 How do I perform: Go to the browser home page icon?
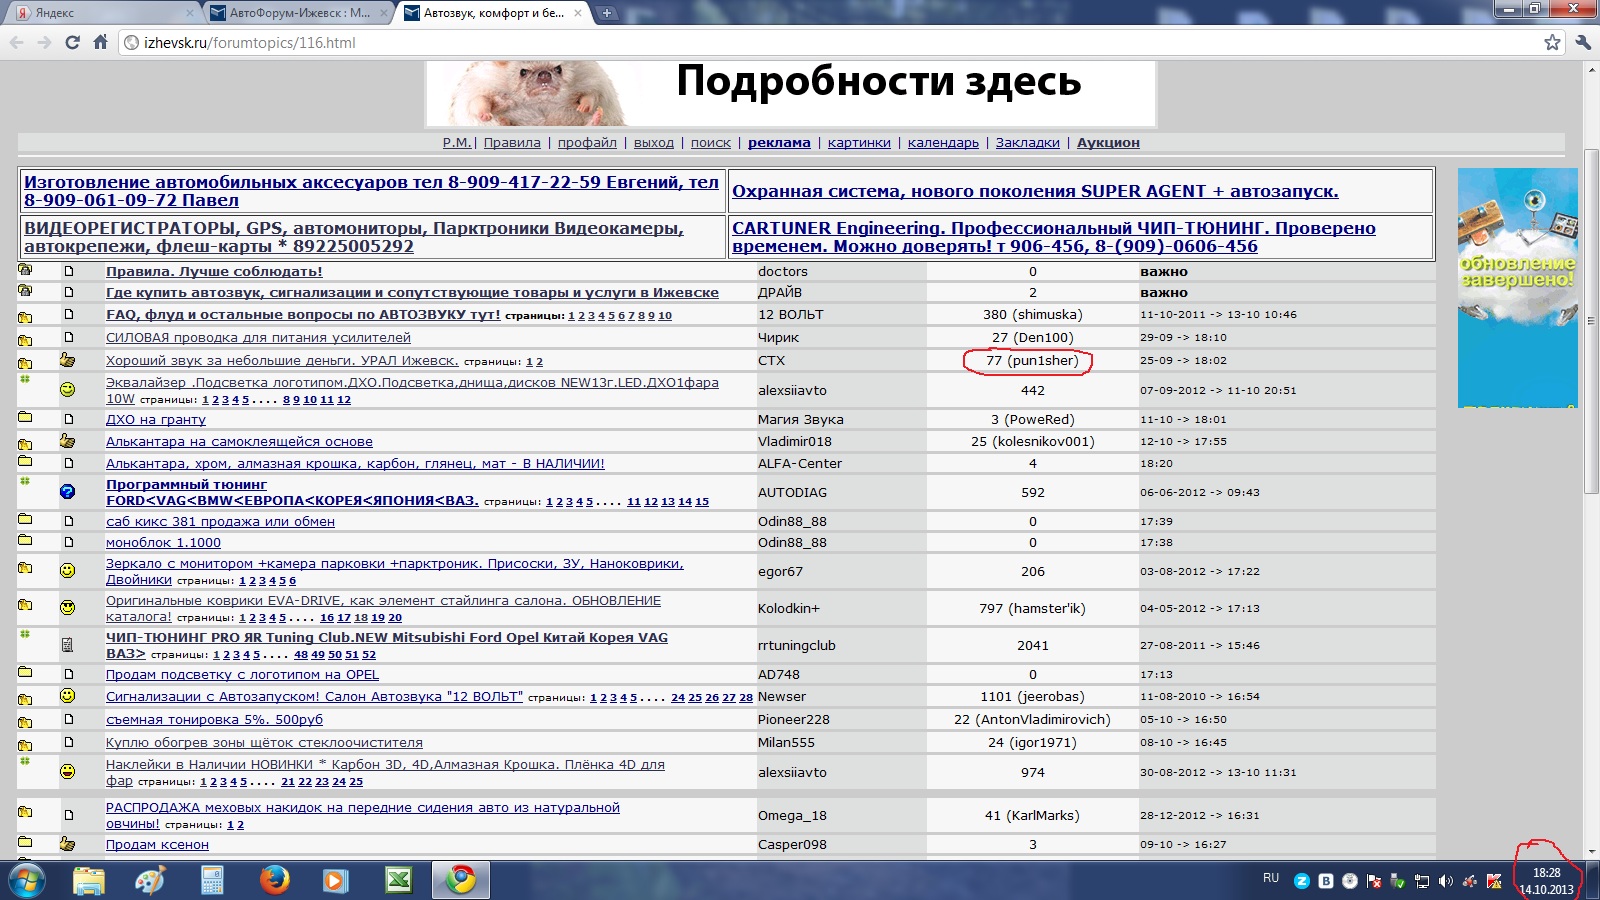(100, 42)
